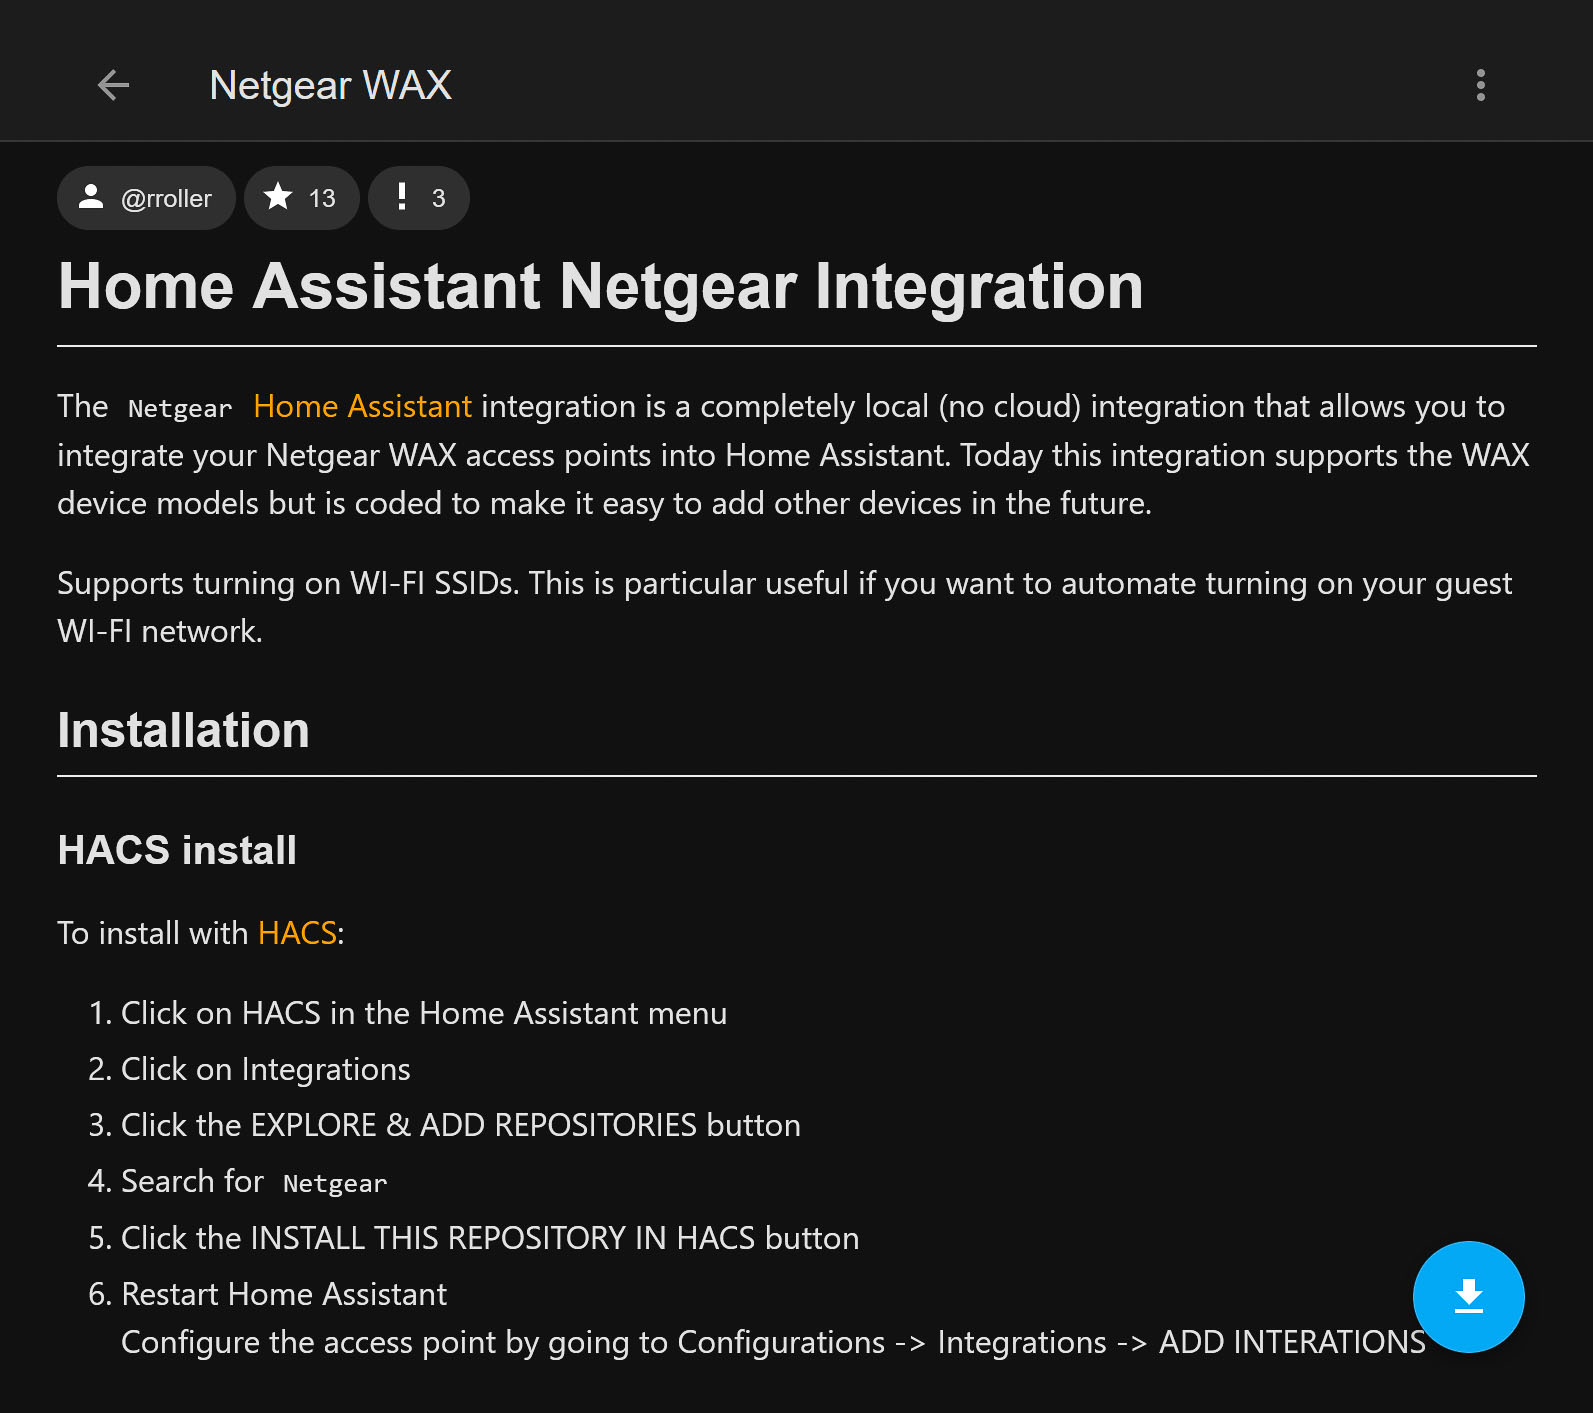Click the HACS install subheading

177,850
